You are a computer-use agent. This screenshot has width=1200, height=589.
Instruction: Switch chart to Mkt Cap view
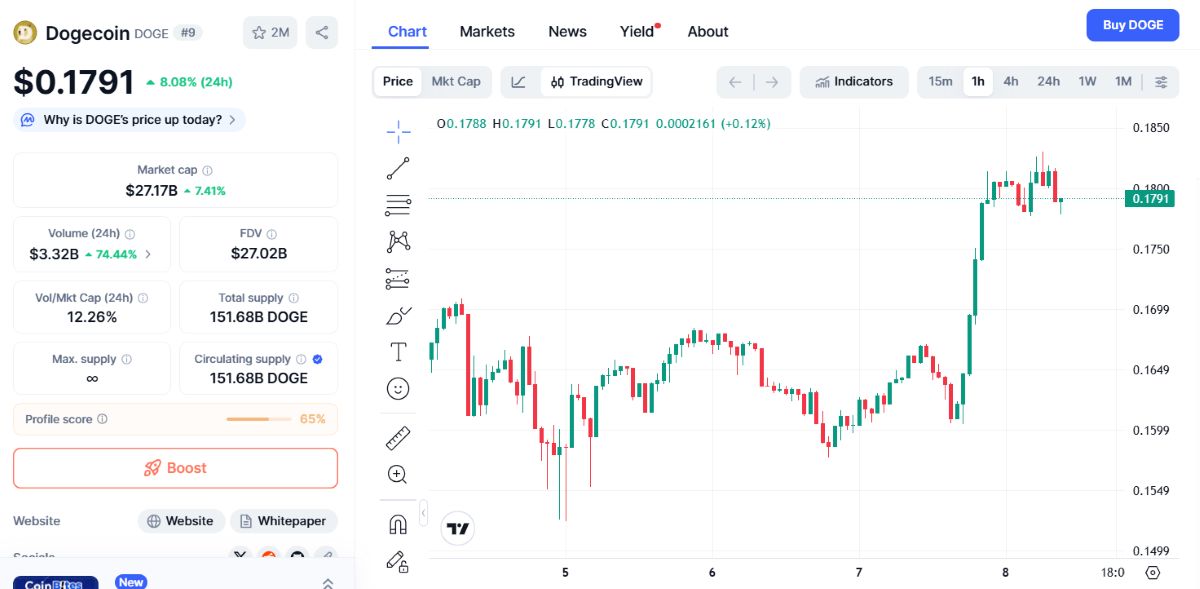pyautogui.click(x=455, y=82)
